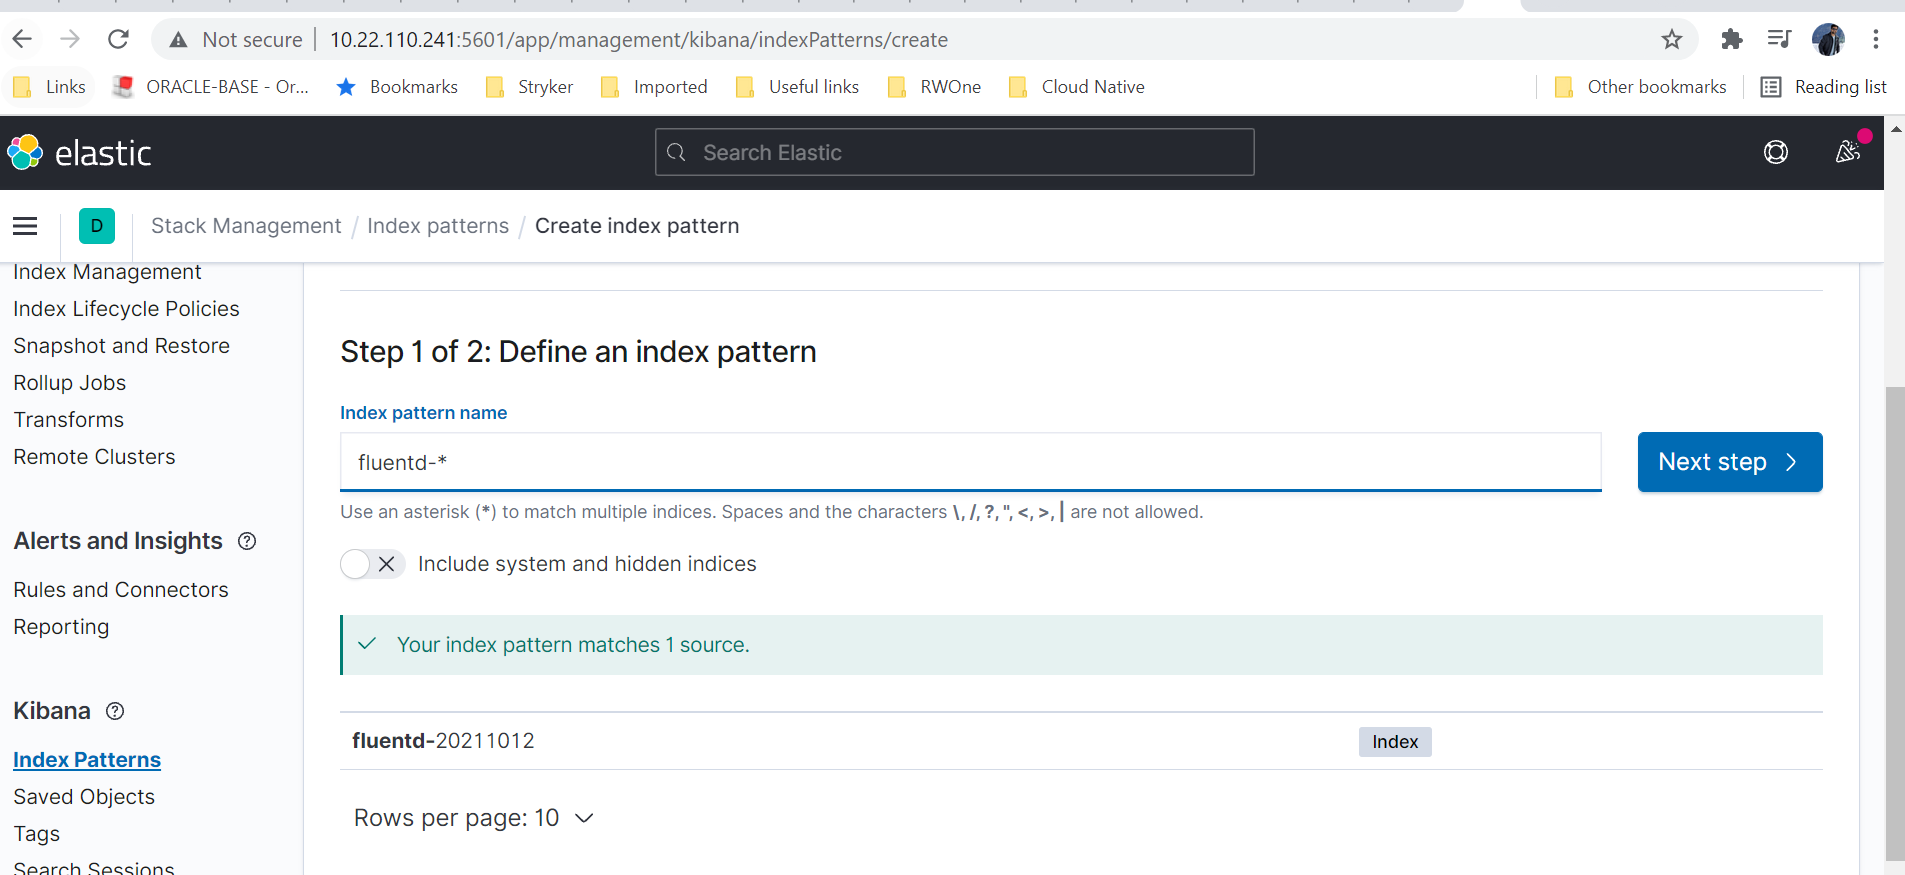The image size is (1905, 875).
Task: Open Index Management in sidebar
Action: [107, 272]
